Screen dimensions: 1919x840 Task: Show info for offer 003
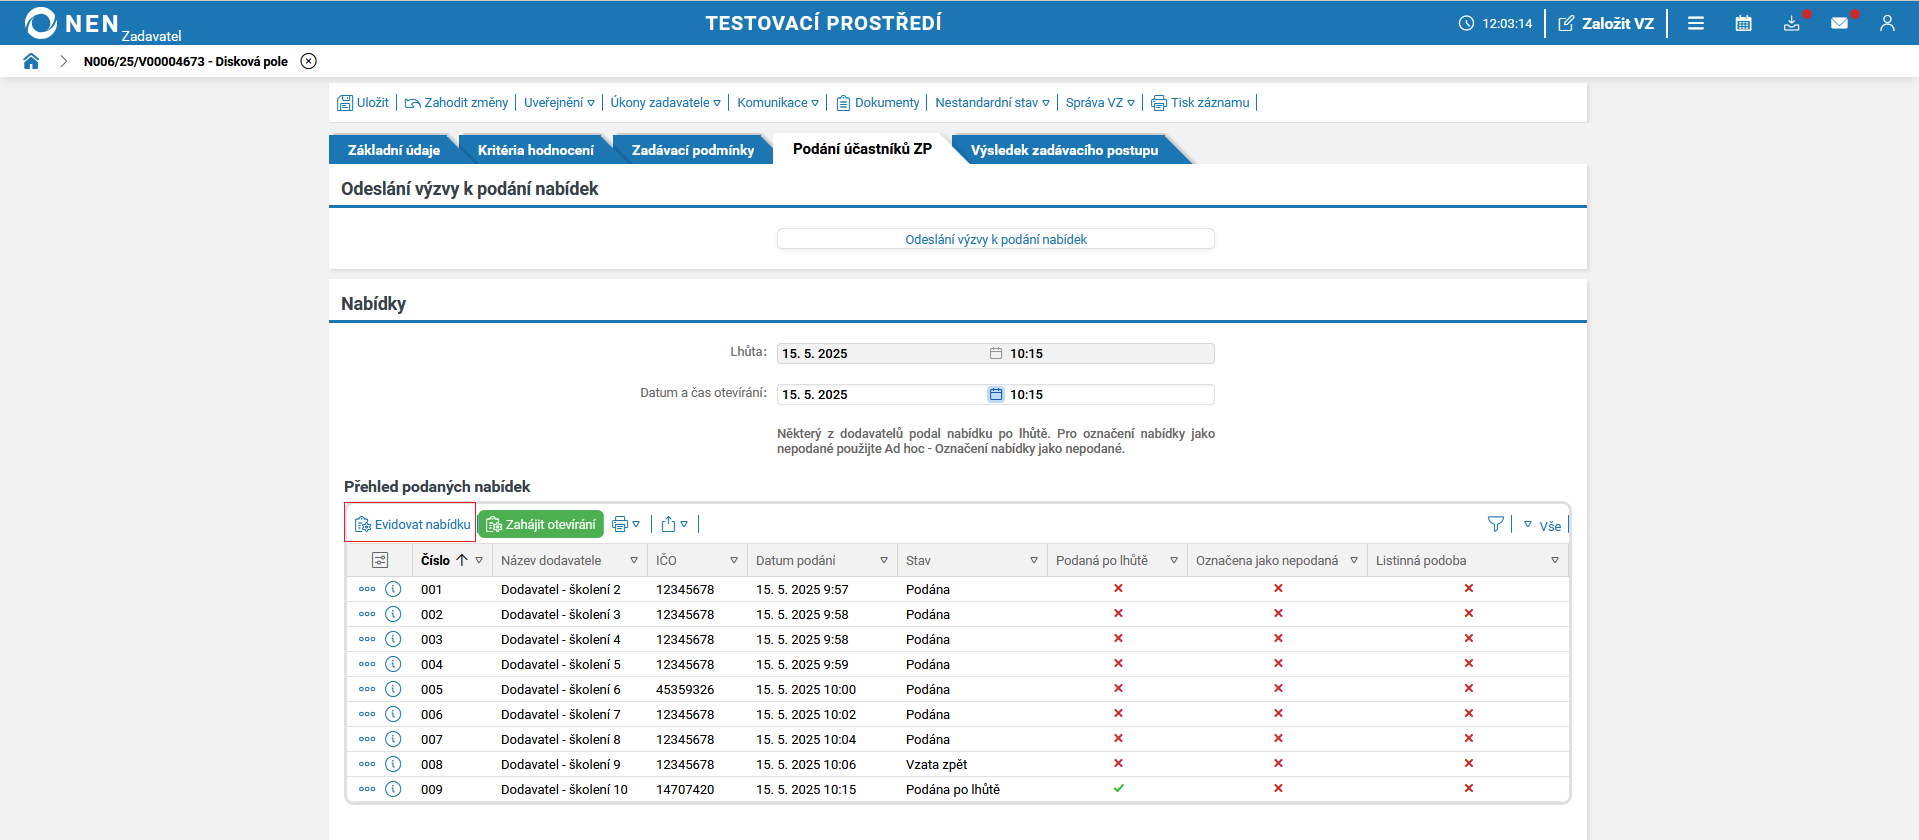pos(393,639)
